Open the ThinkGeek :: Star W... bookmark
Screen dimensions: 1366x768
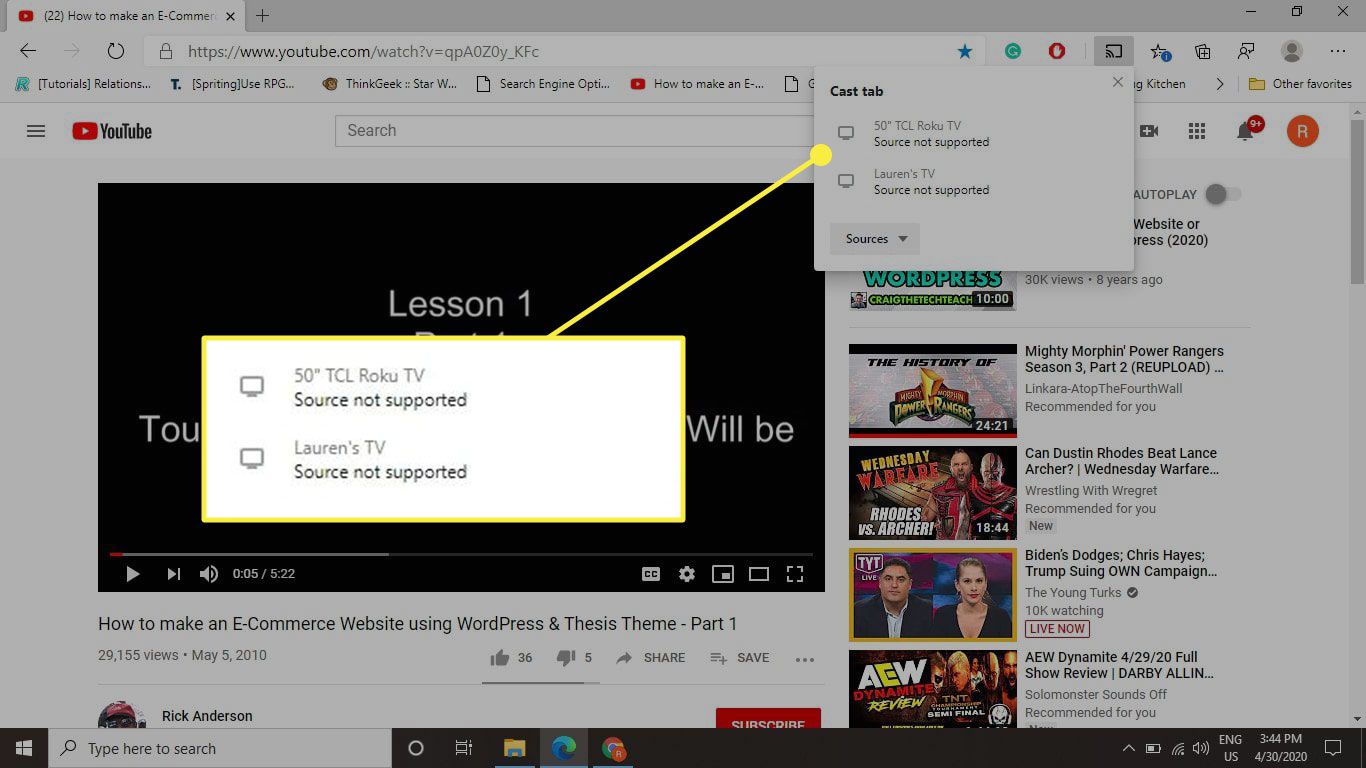coord(390,84)
